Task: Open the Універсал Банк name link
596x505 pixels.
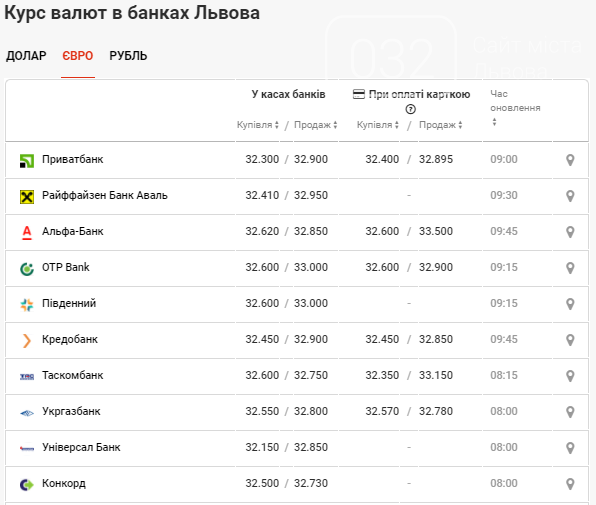Action: point(81,447)
